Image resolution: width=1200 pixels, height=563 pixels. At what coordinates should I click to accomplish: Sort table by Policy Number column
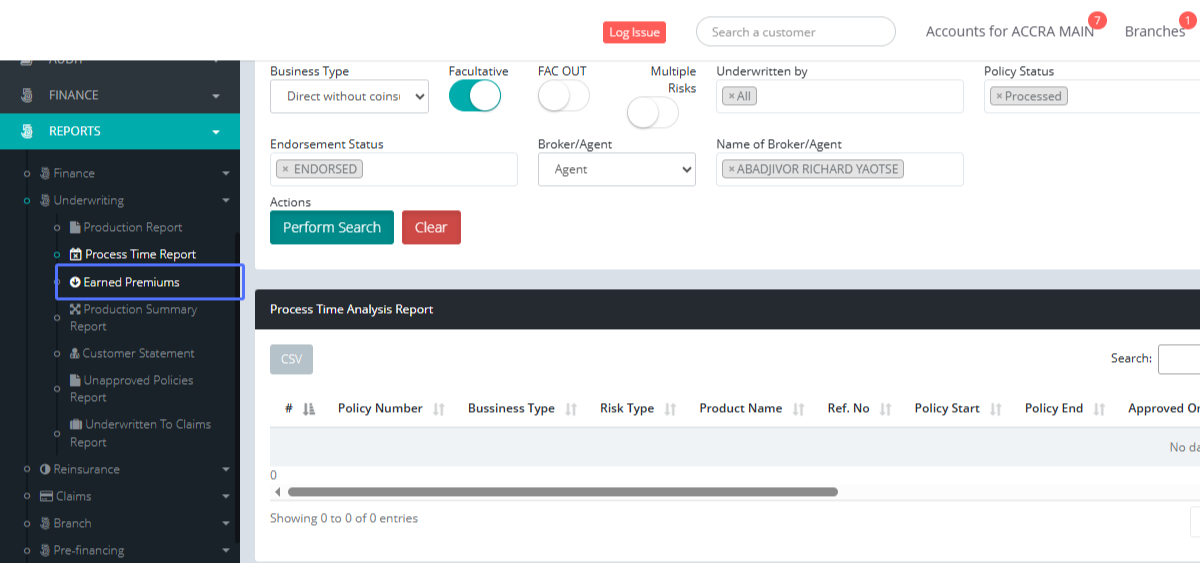(x=379, y=408)
